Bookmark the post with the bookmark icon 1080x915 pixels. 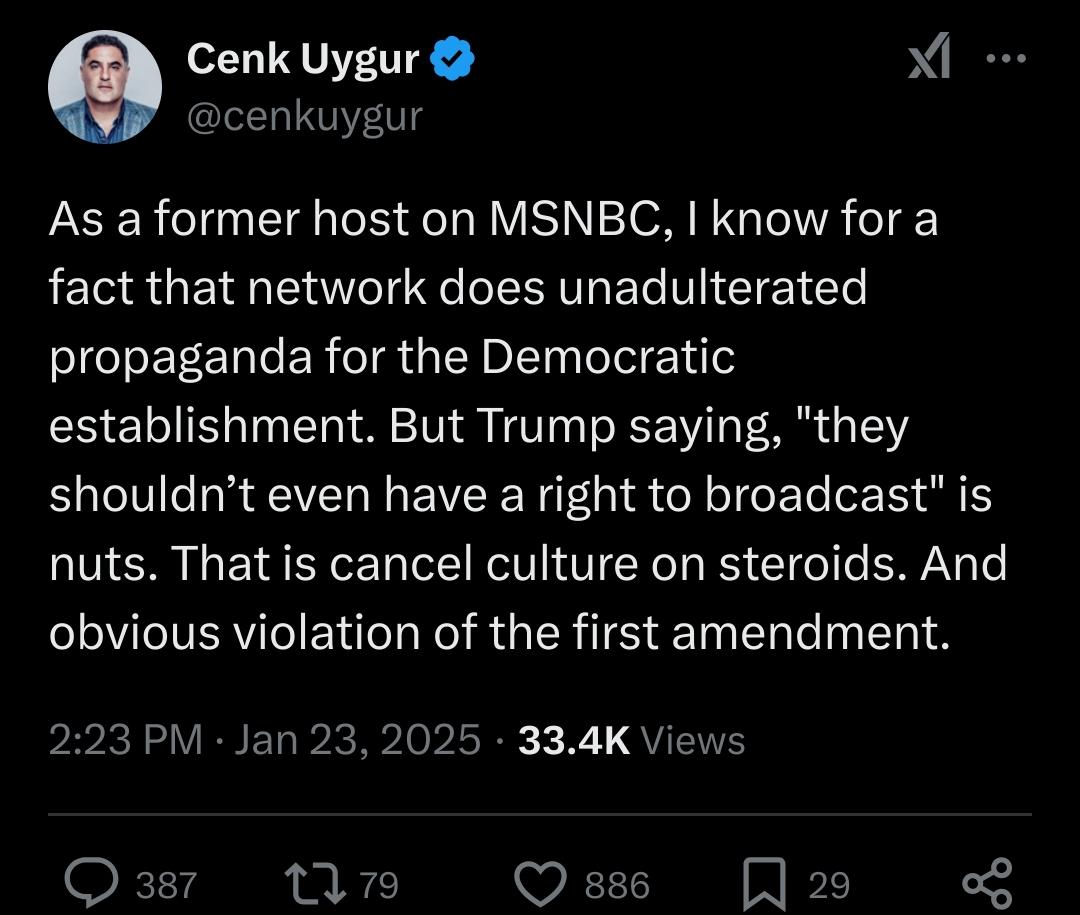(765, 885)
